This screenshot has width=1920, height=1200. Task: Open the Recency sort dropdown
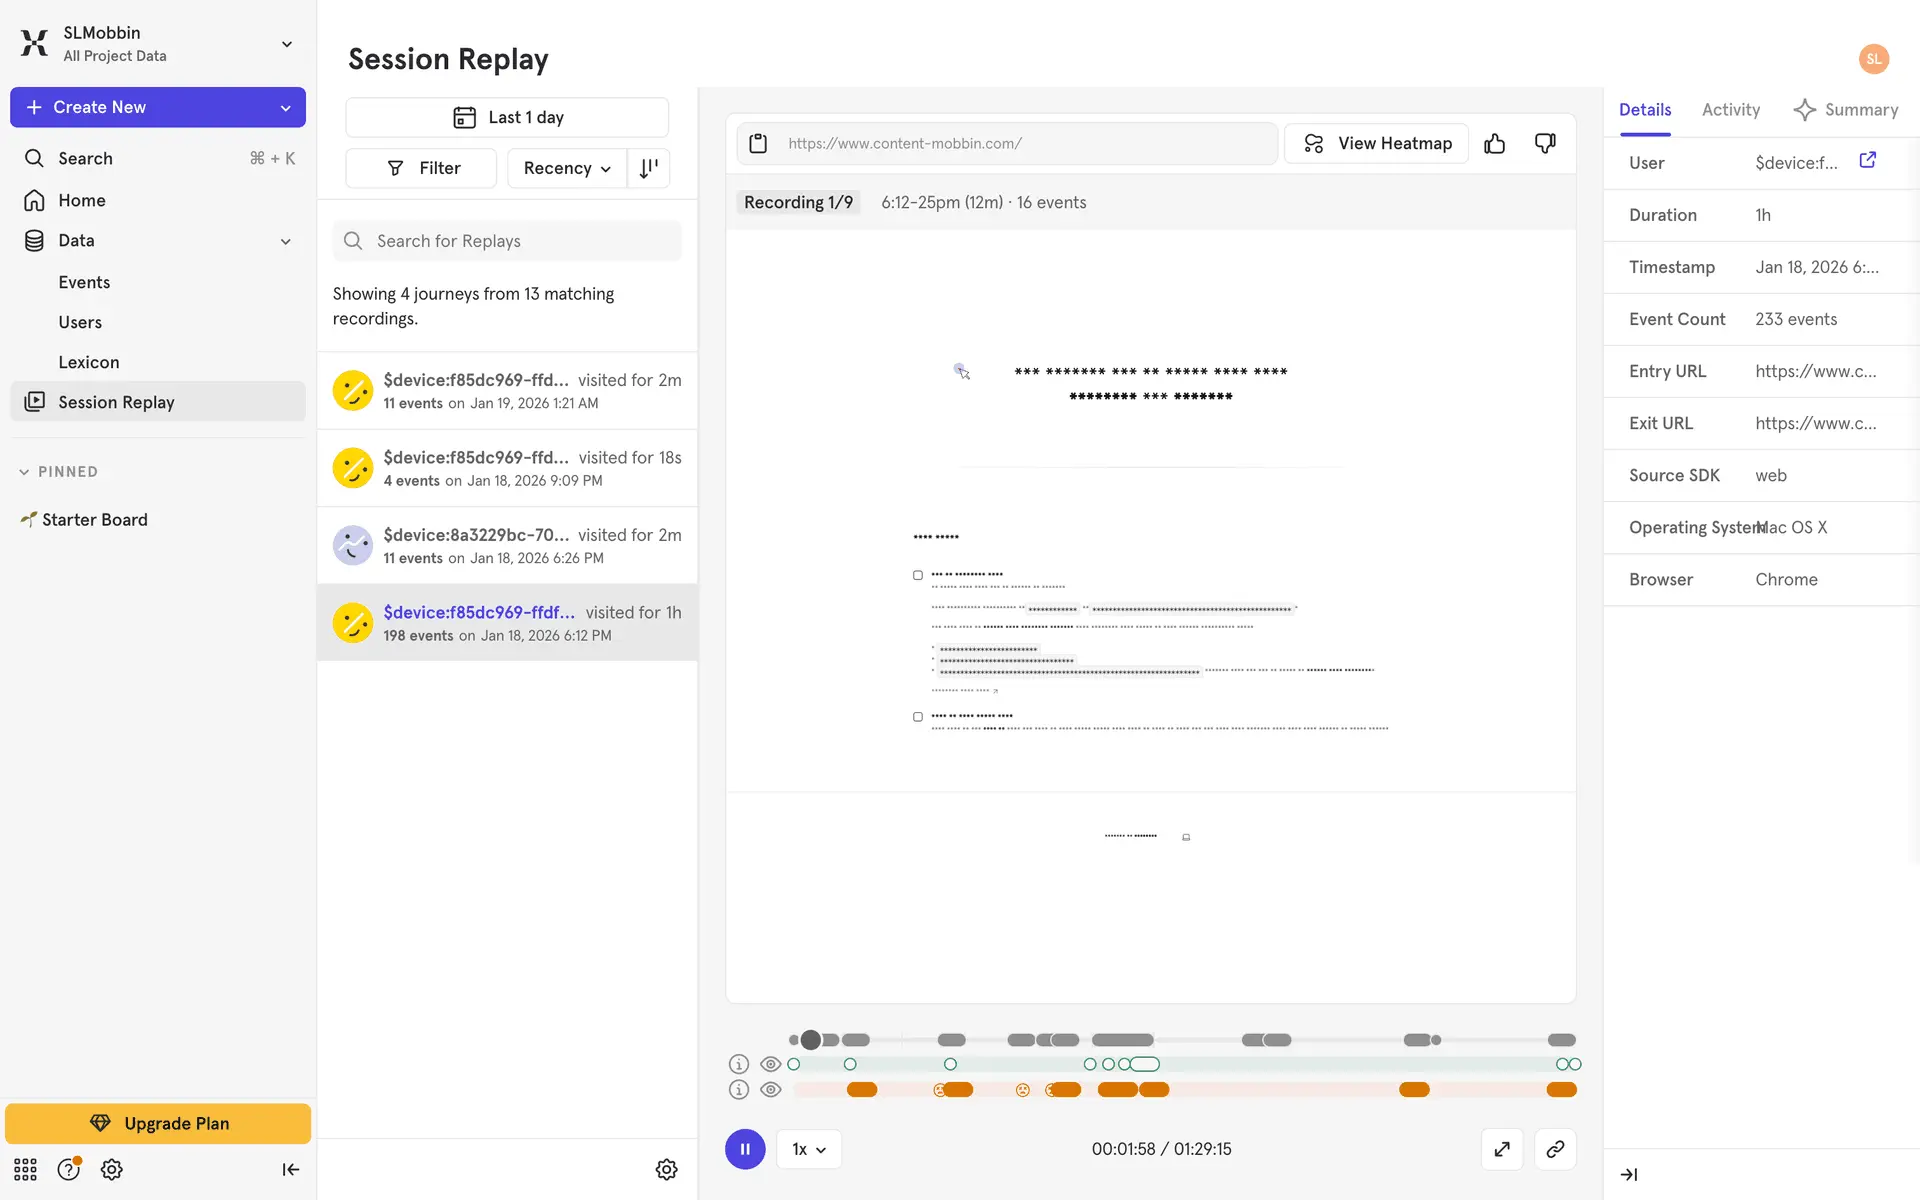[566, 168]
